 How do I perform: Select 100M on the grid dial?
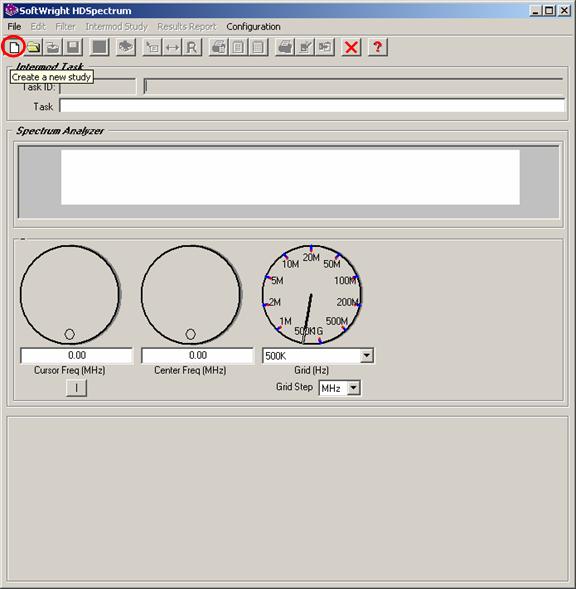[345, 281]
